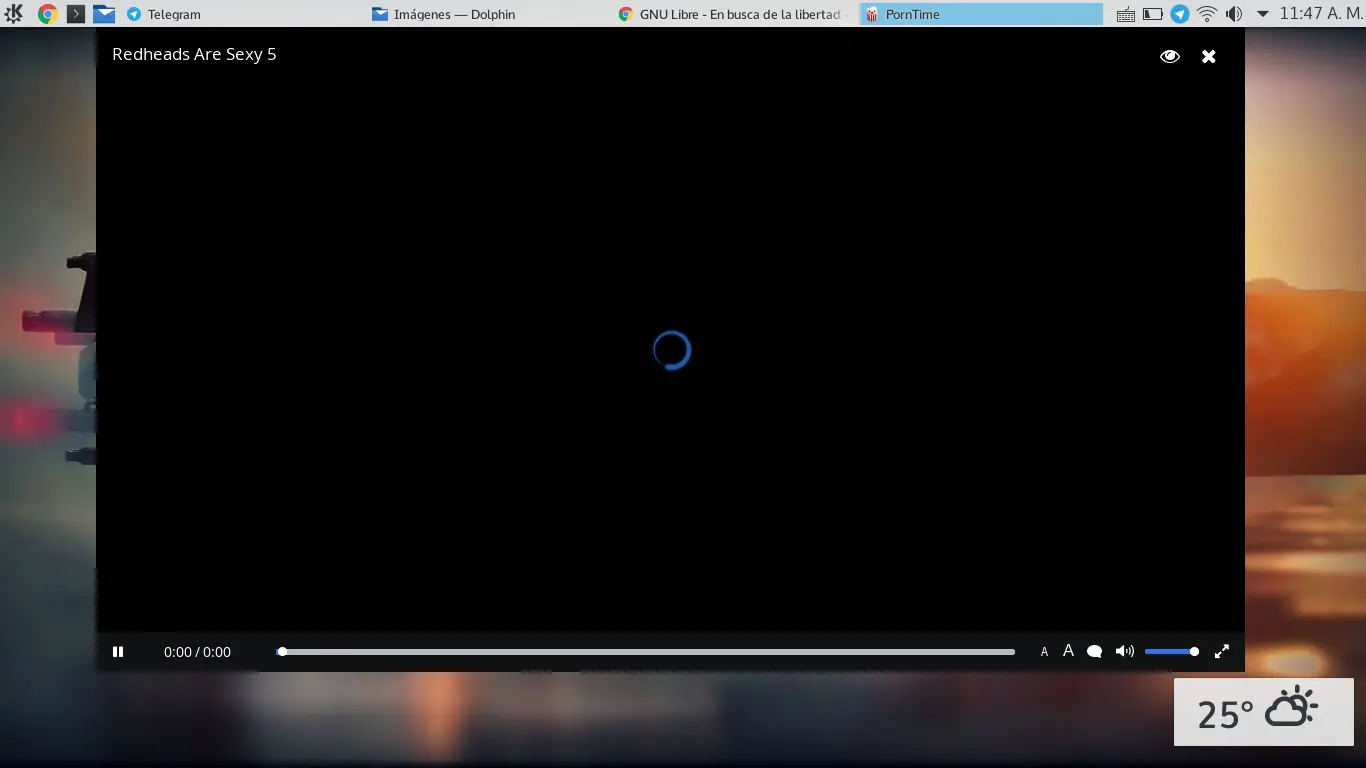Viewport: 1366px width, 768px height.
Task: Select the PornTime taskbar entry
Action: pyautogui.click(x=981, y=14)
